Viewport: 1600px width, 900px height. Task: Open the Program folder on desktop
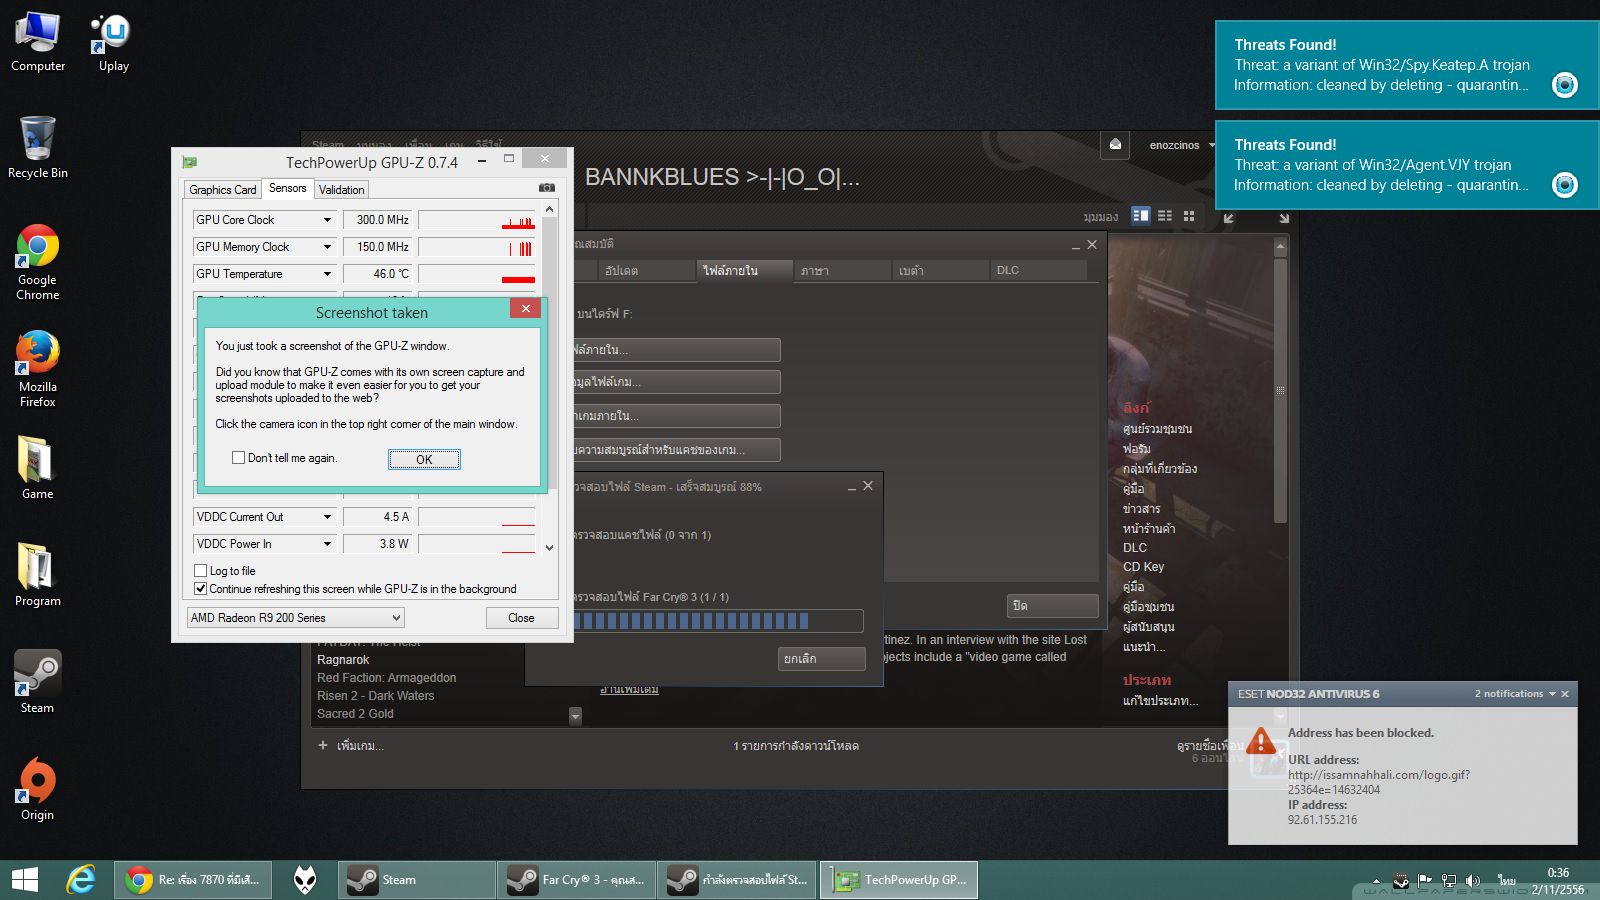coord(38,575)
